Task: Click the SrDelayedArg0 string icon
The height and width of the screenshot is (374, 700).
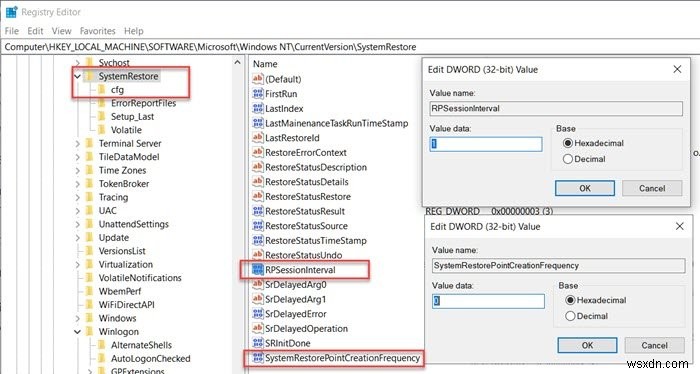Action: [x=258, y=284]
